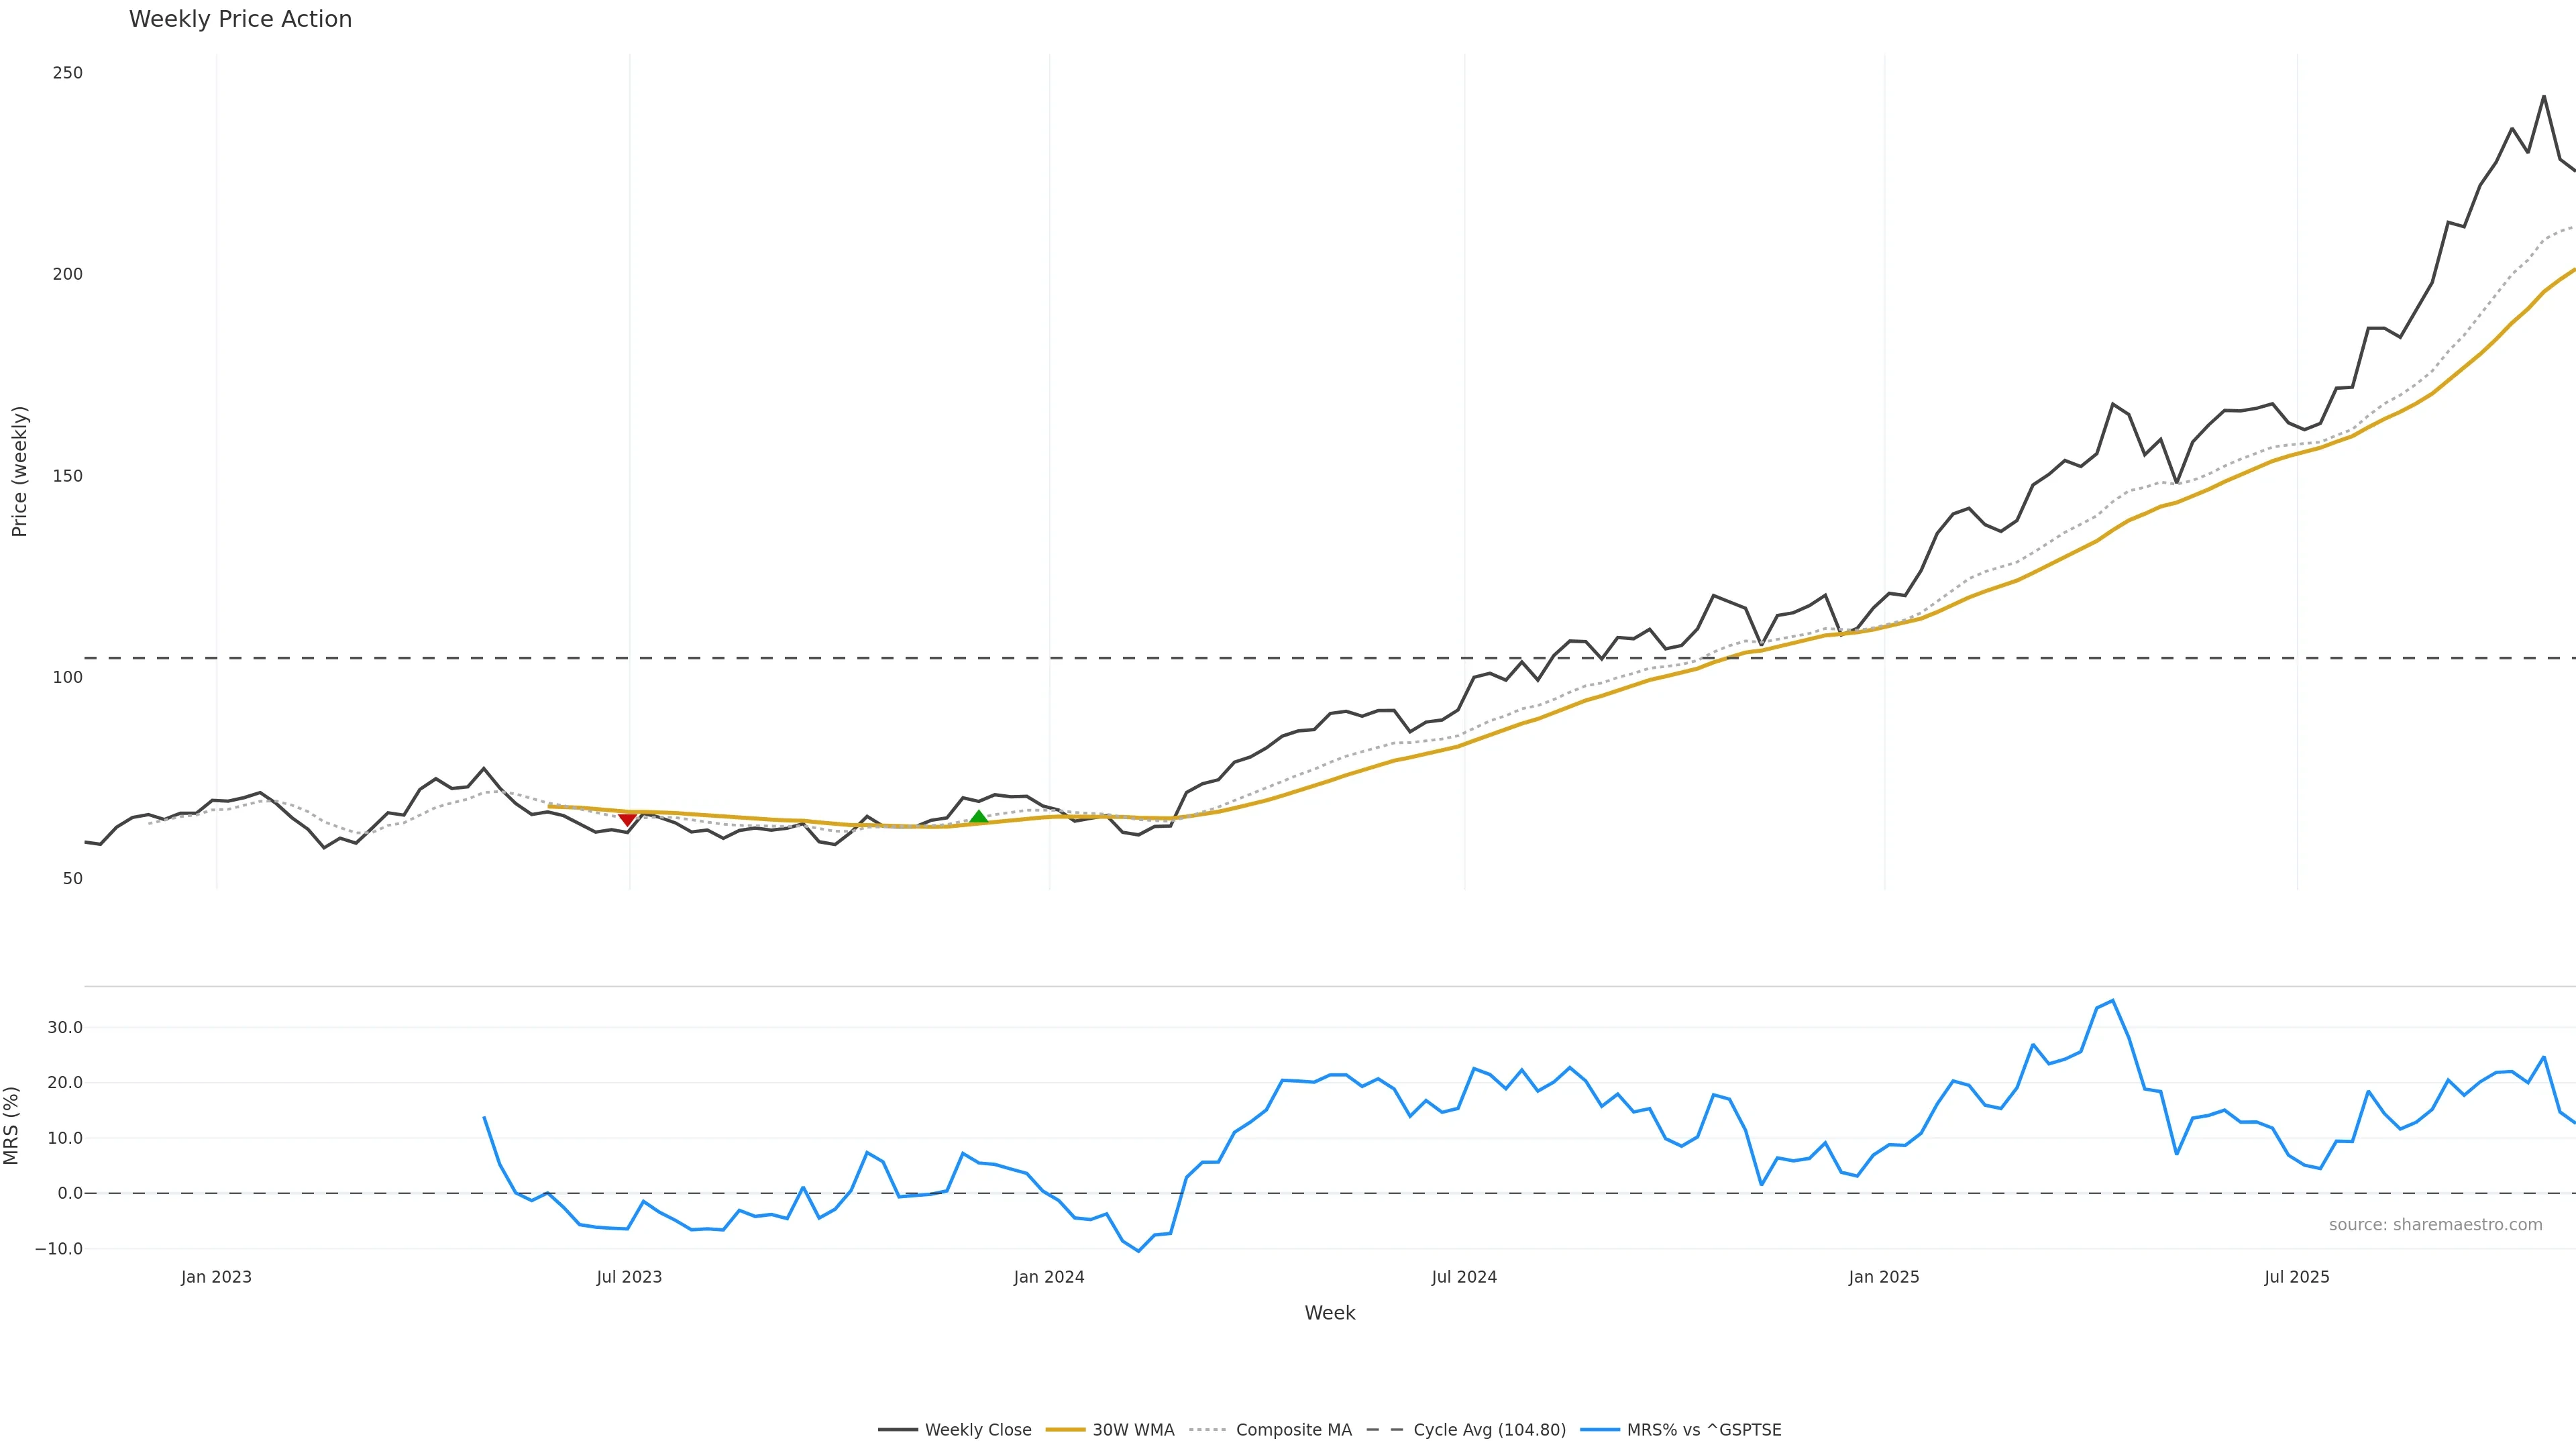Click the 250 price axis tick label
The width and height of the screenshot is (2576, 1449).
pos(68,73)
